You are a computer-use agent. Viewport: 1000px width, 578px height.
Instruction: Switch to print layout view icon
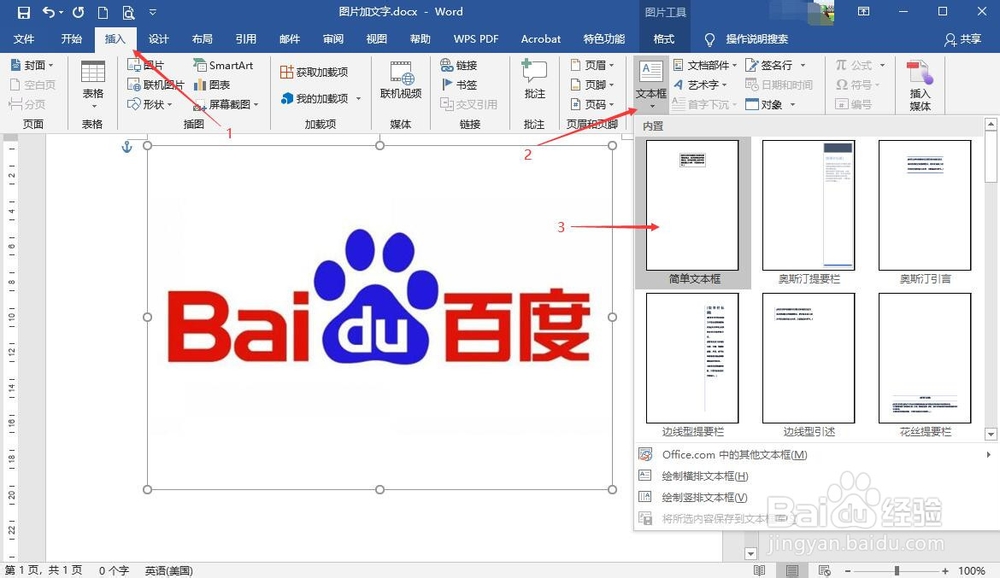[x=791, y=570]
